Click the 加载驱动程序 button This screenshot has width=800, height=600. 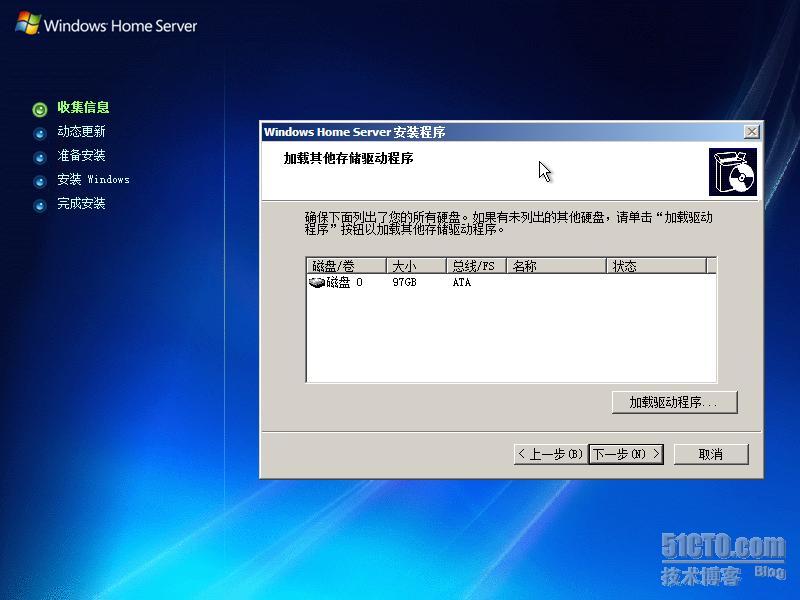674,402
